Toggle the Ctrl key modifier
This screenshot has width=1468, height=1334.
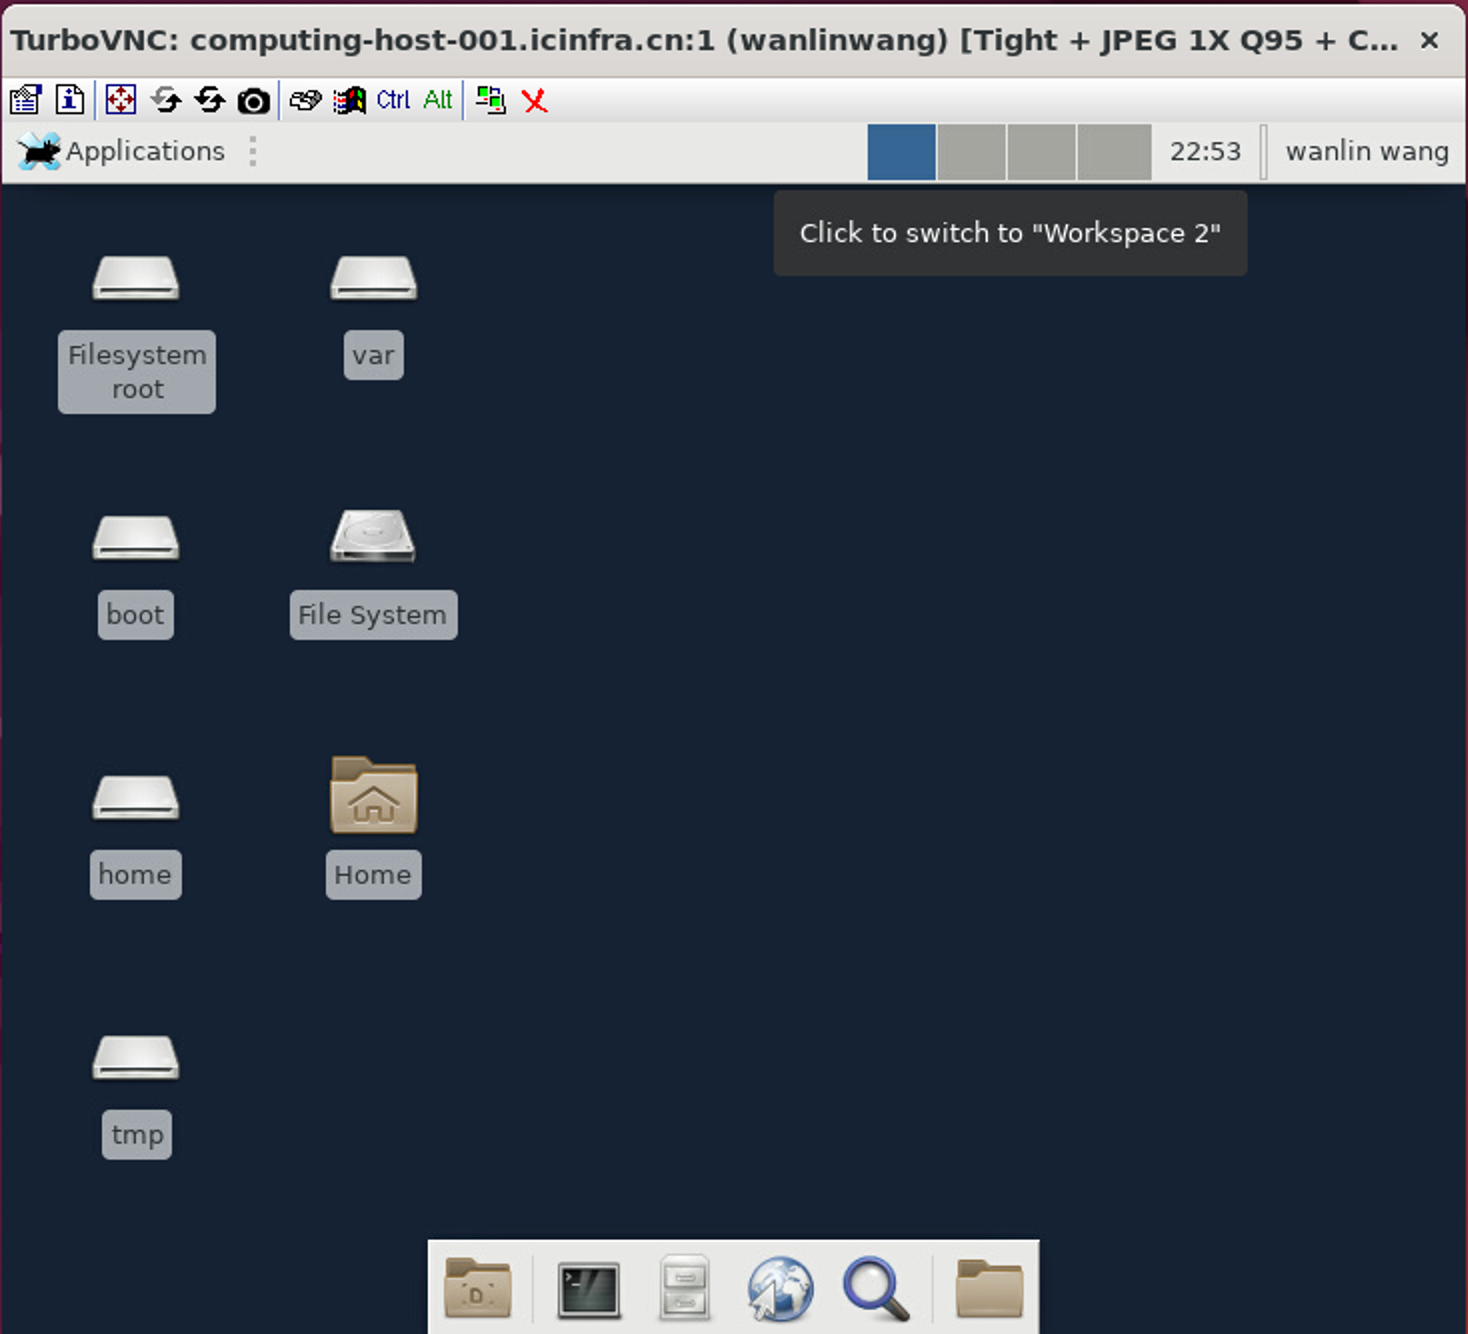[x=392, y=100]
